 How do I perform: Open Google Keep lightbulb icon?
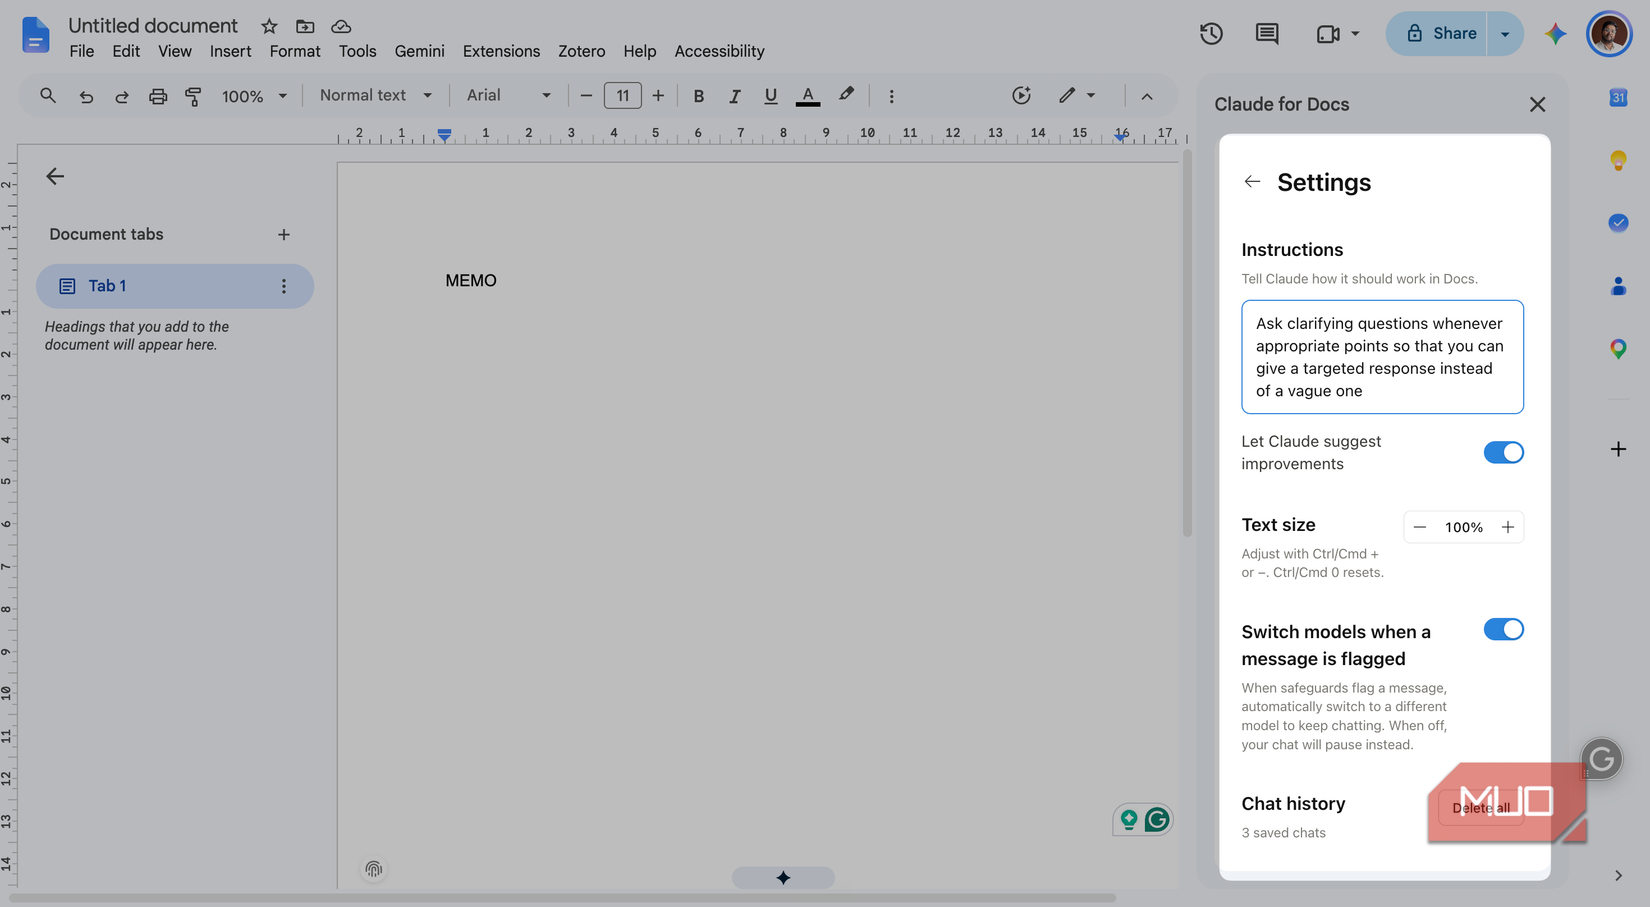1618,160
